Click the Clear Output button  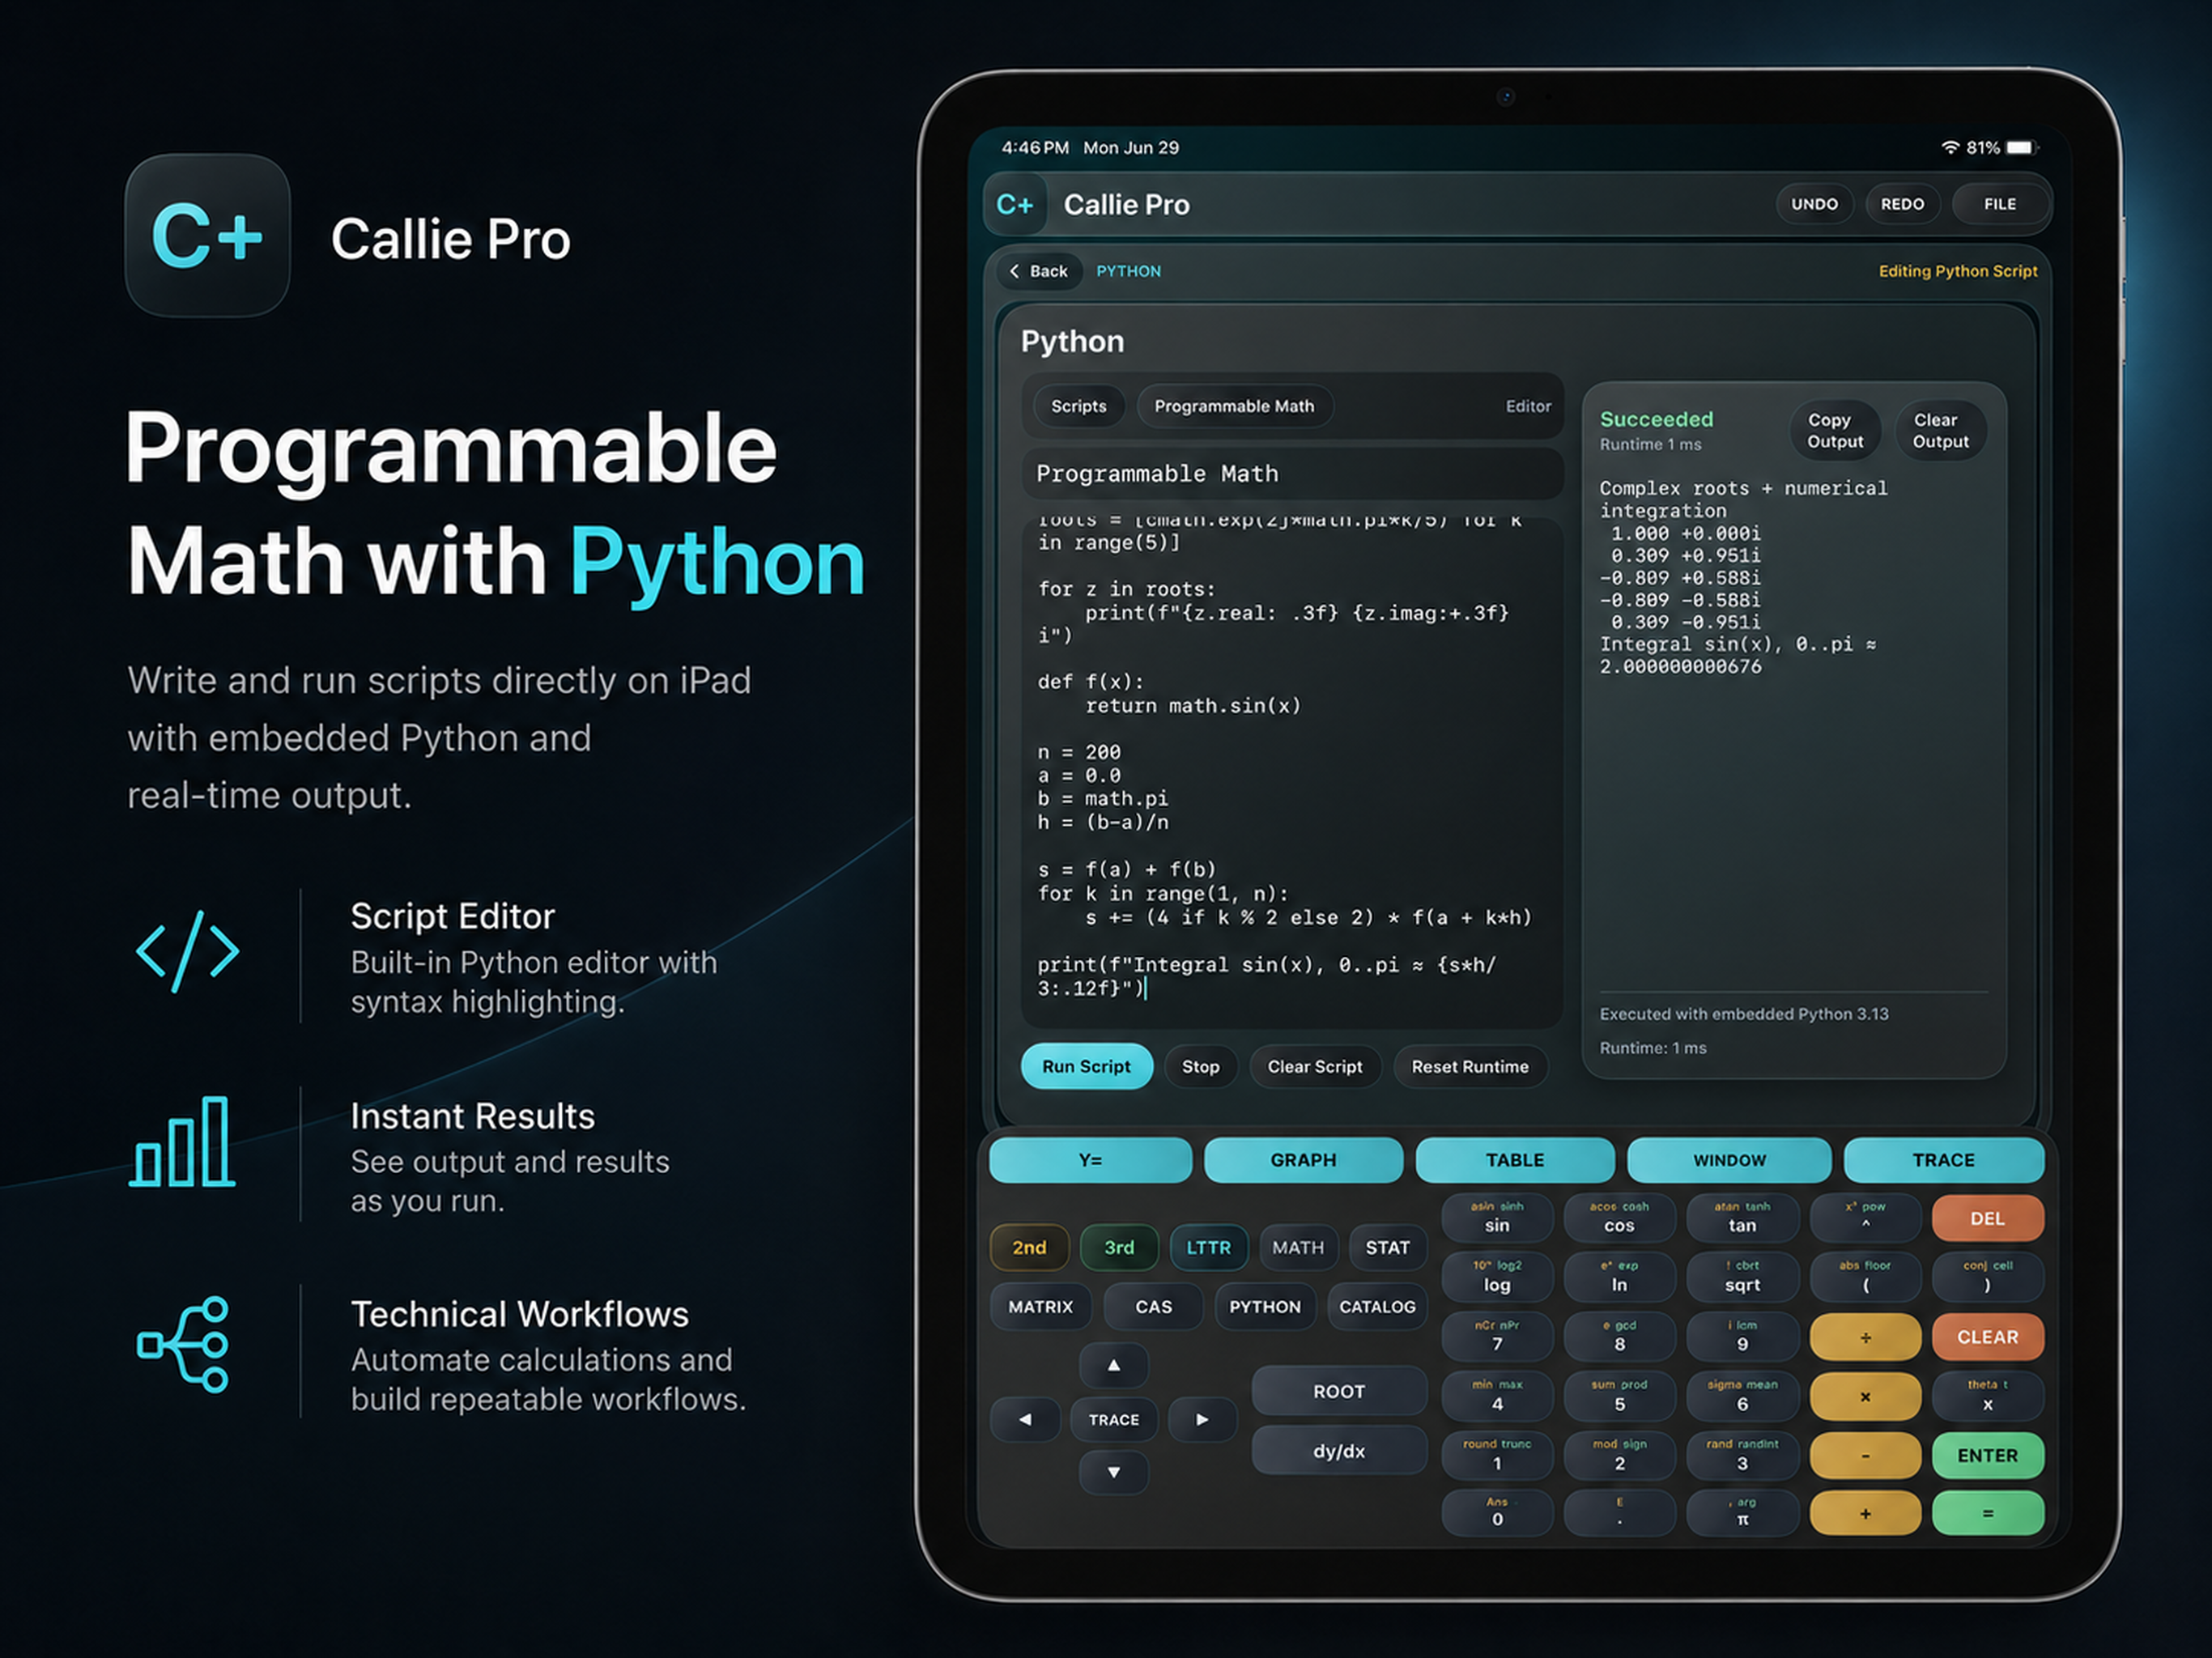pos(1940,431)
